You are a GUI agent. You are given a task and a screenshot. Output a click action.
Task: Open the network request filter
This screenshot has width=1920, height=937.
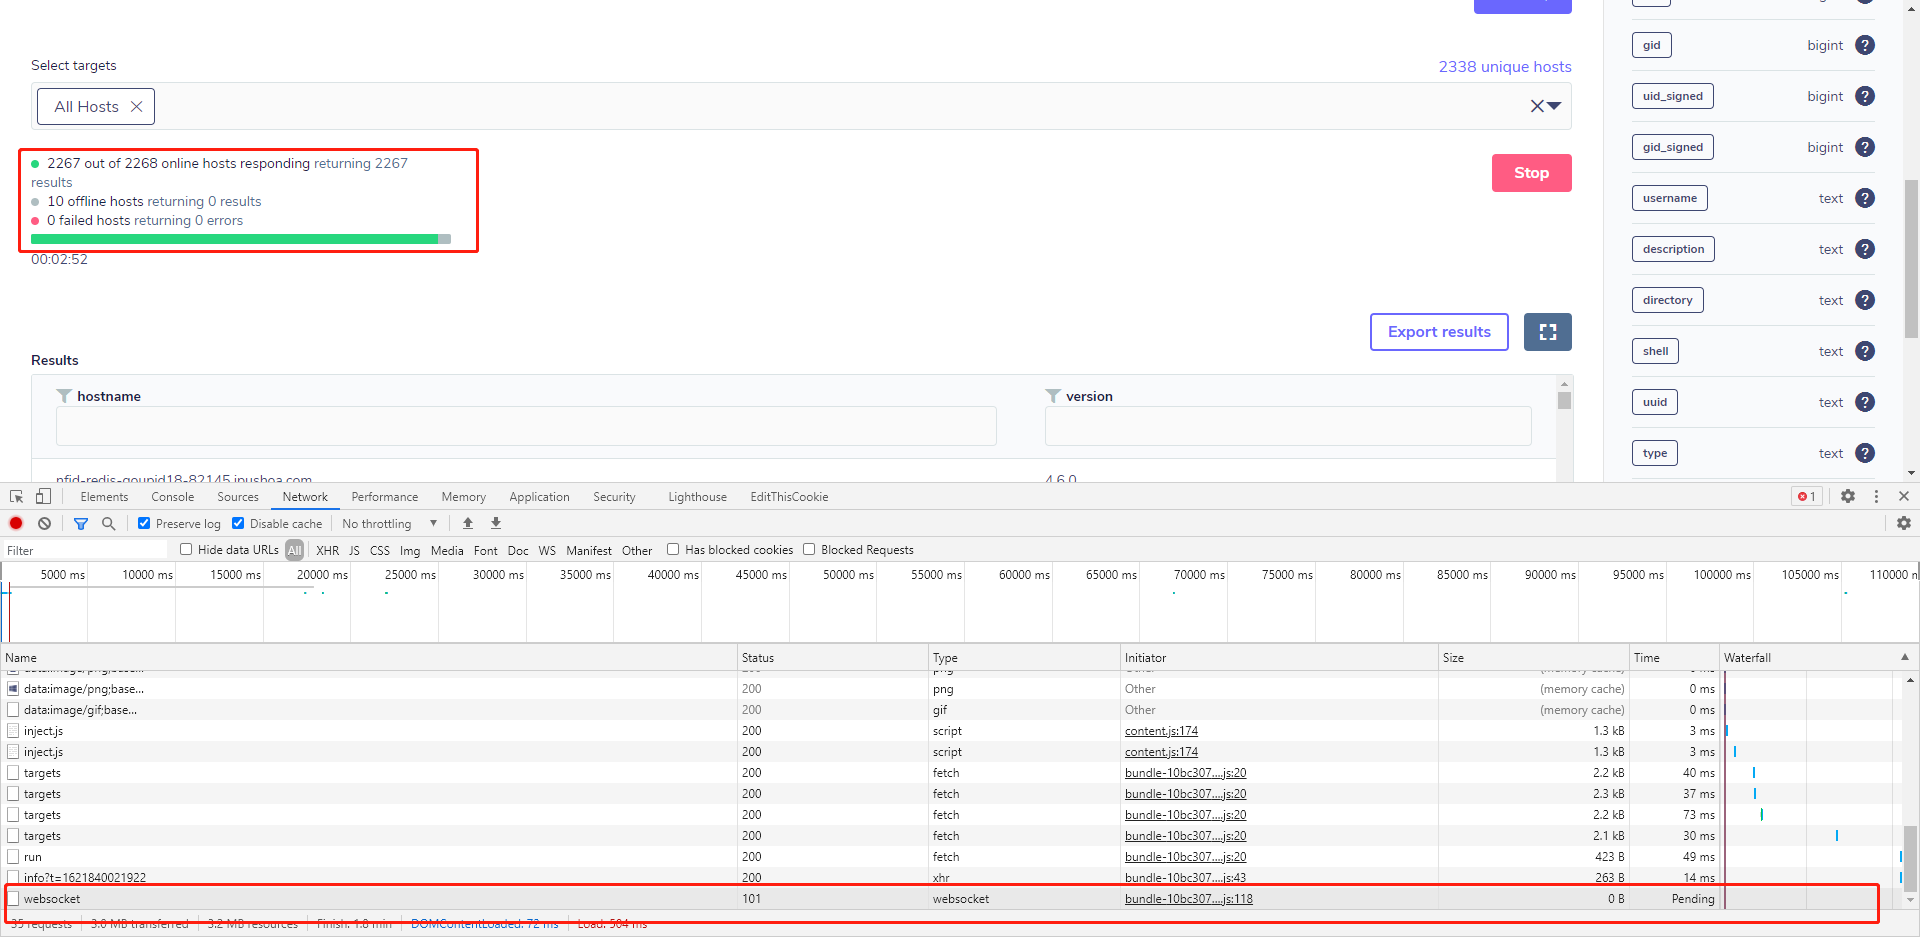click(x=81, y=523)
